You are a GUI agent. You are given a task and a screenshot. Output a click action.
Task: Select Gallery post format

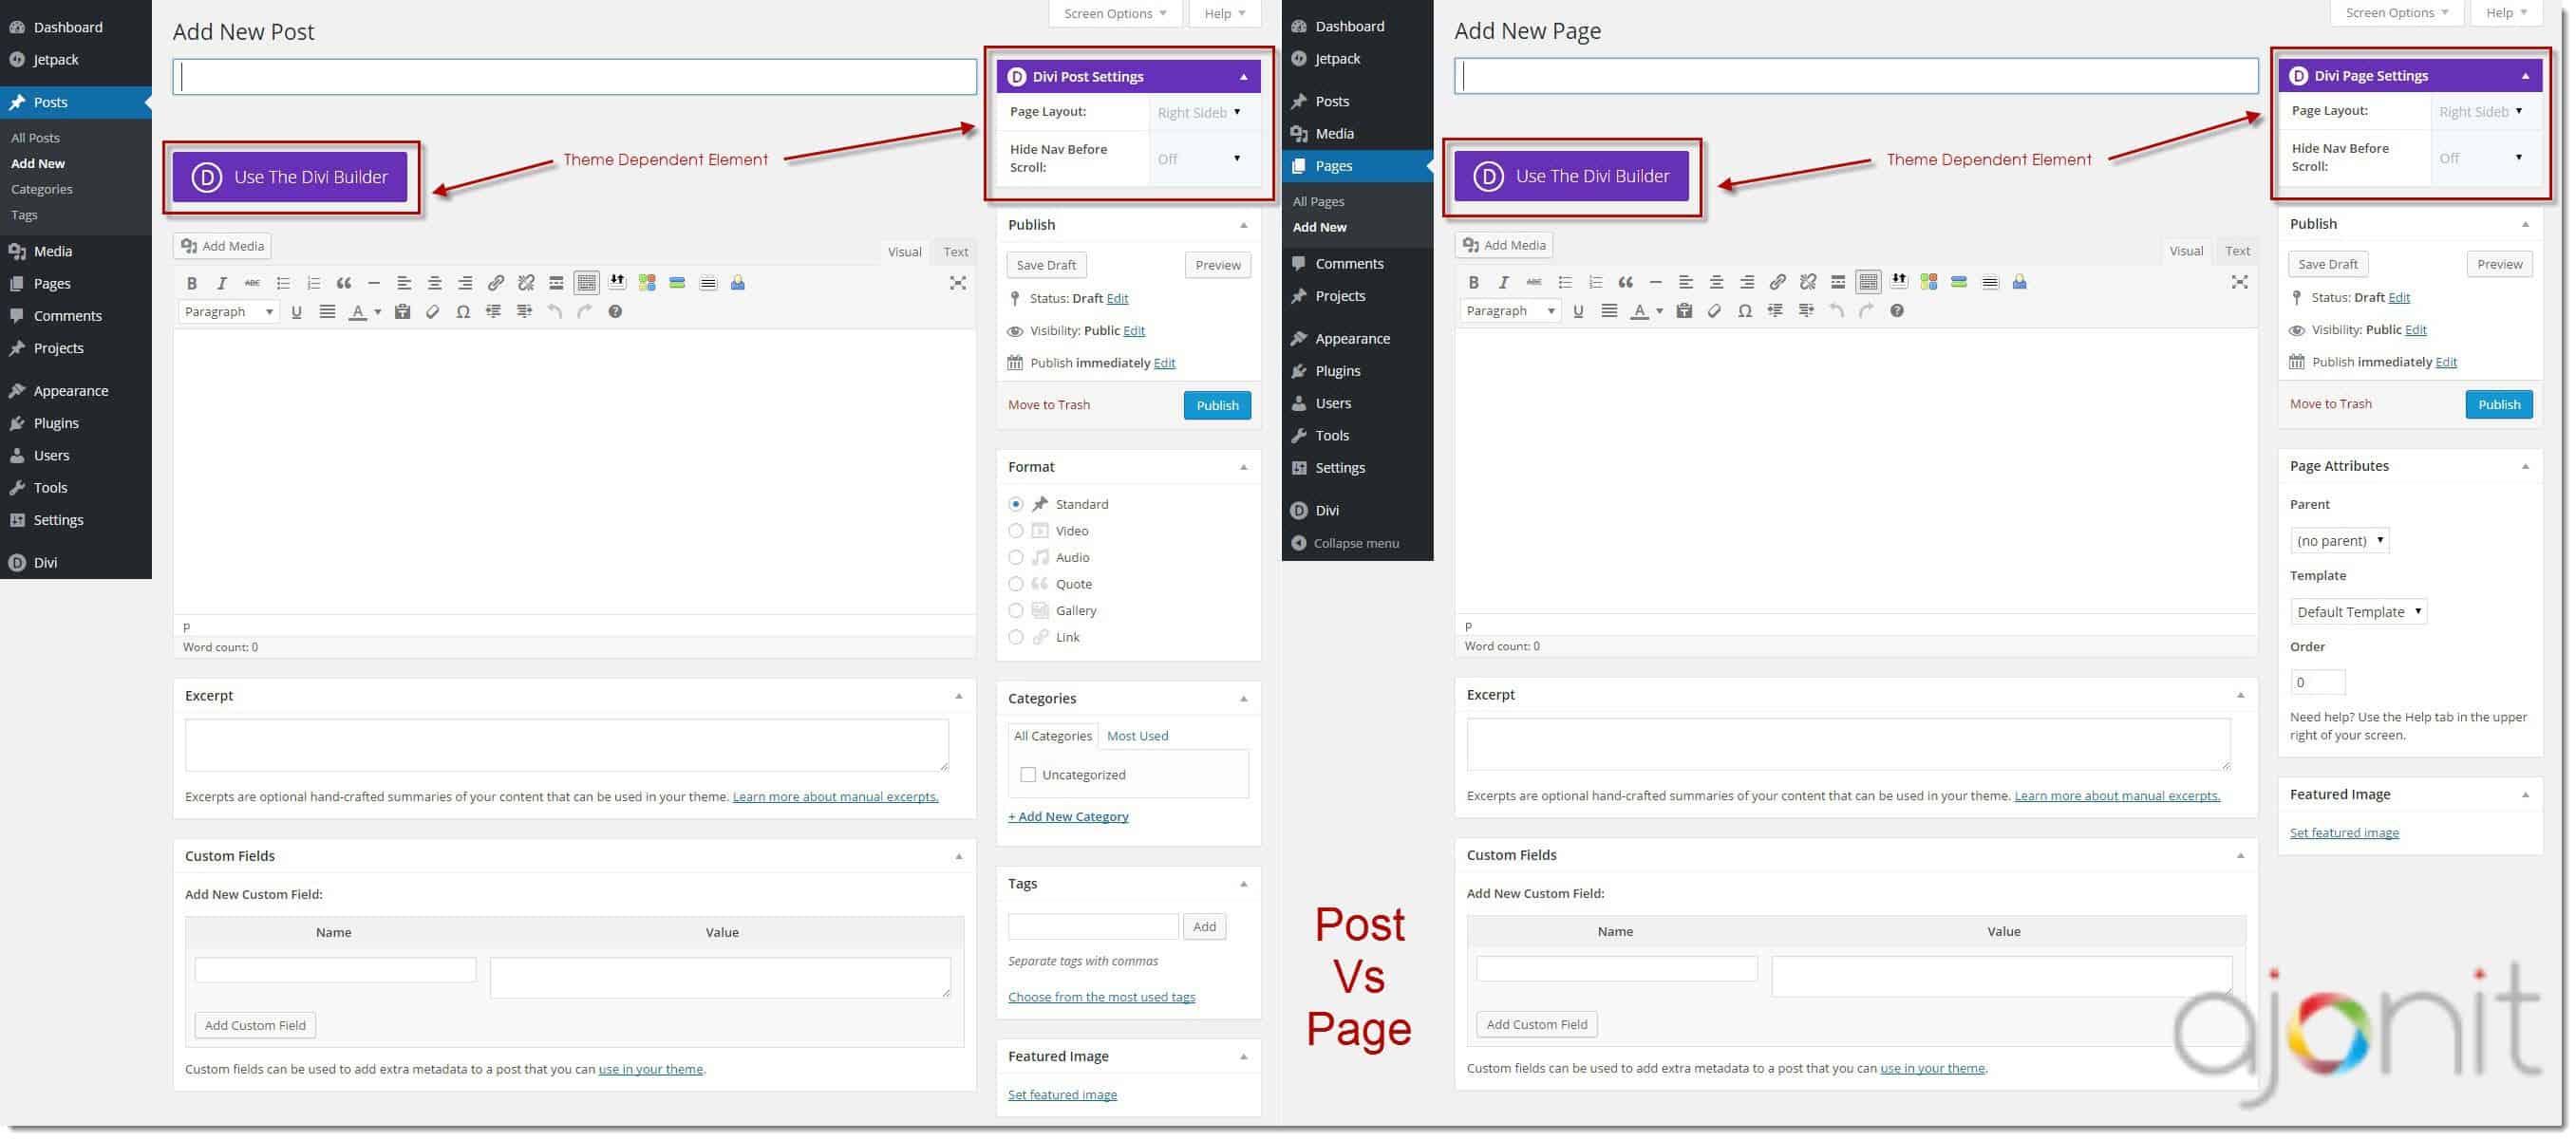[x=1016, y=611]
